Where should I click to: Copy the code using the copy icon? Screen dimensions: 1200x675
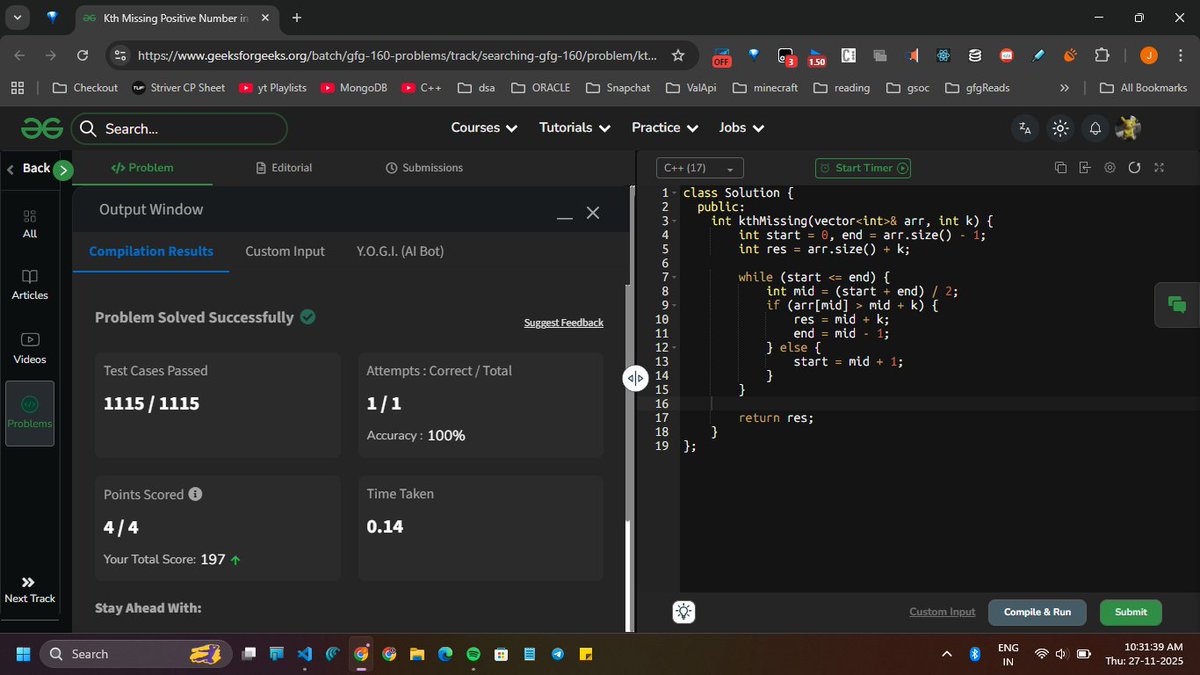pos(1059,167)
